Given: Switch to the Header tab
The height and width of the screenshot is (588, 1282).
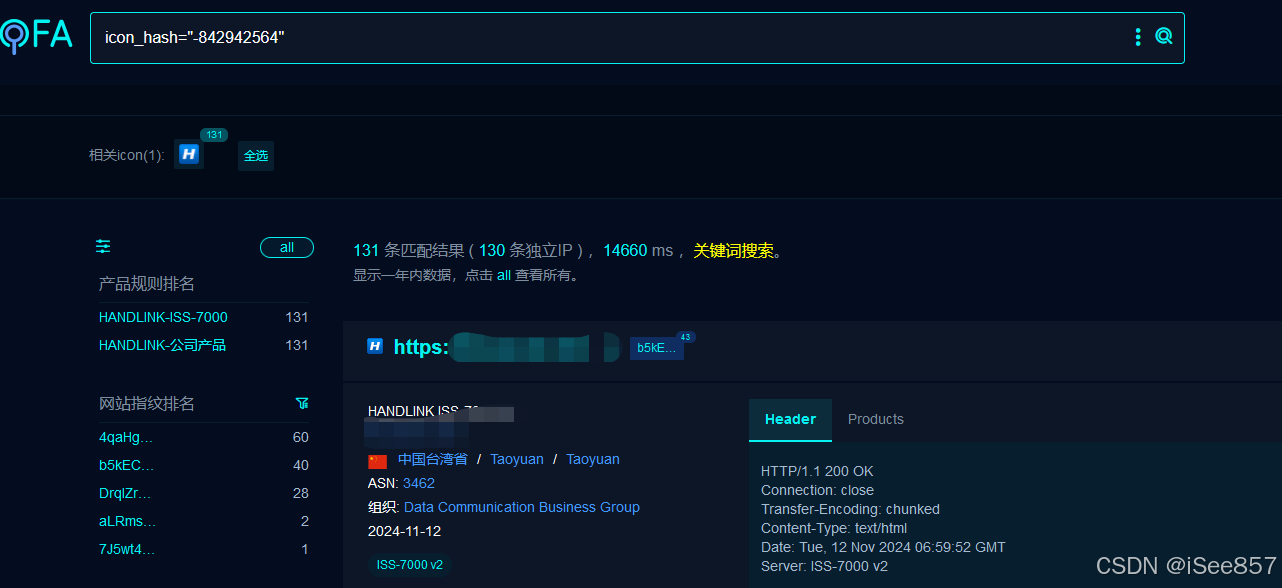Looking at the screenshot, I should [x=790, y=420].
